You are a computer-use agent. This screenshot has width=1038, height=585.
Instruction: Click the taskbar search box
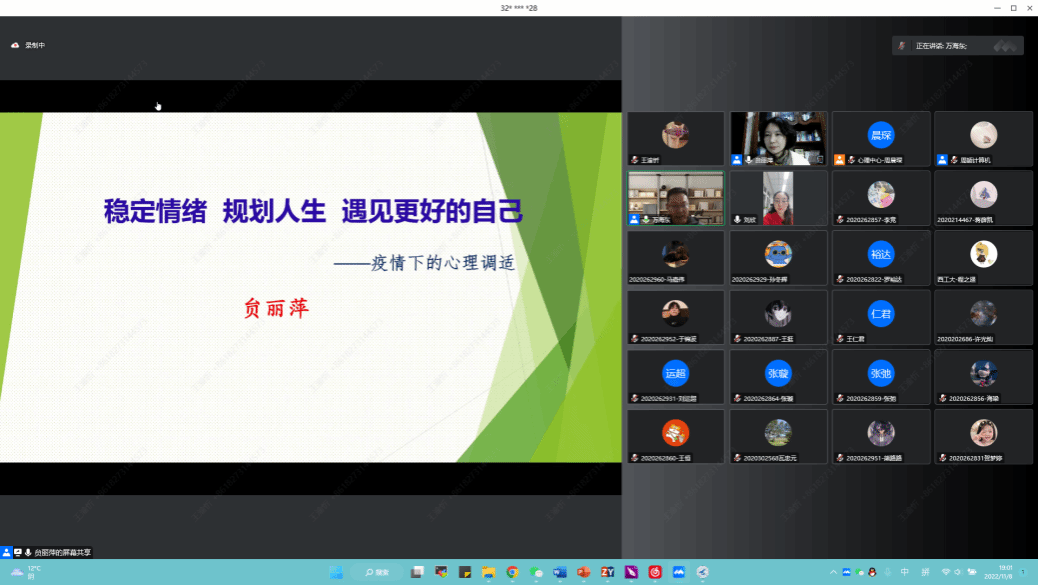pyautogui.click(x=378, y=572)
